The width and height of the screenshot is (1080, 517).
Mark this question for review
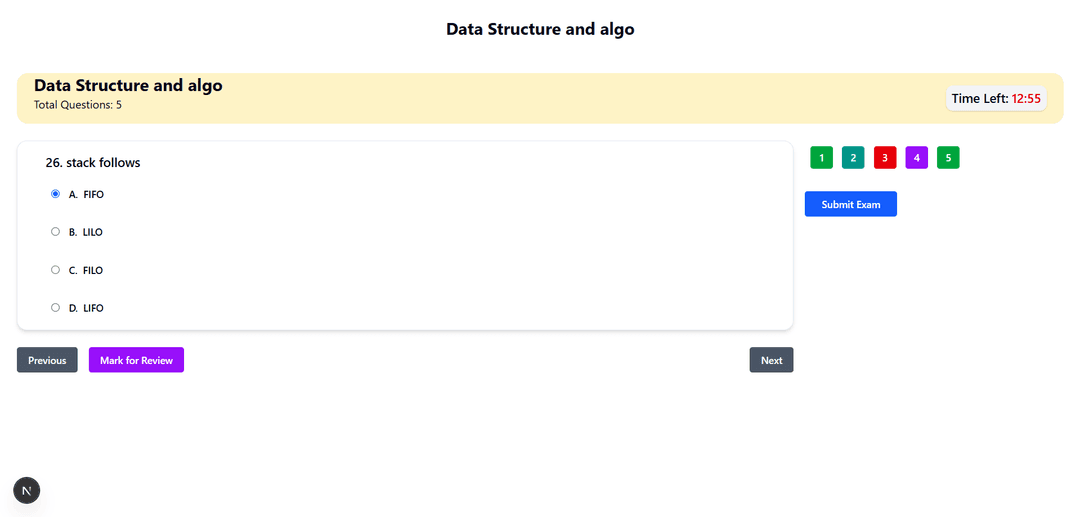136,360
